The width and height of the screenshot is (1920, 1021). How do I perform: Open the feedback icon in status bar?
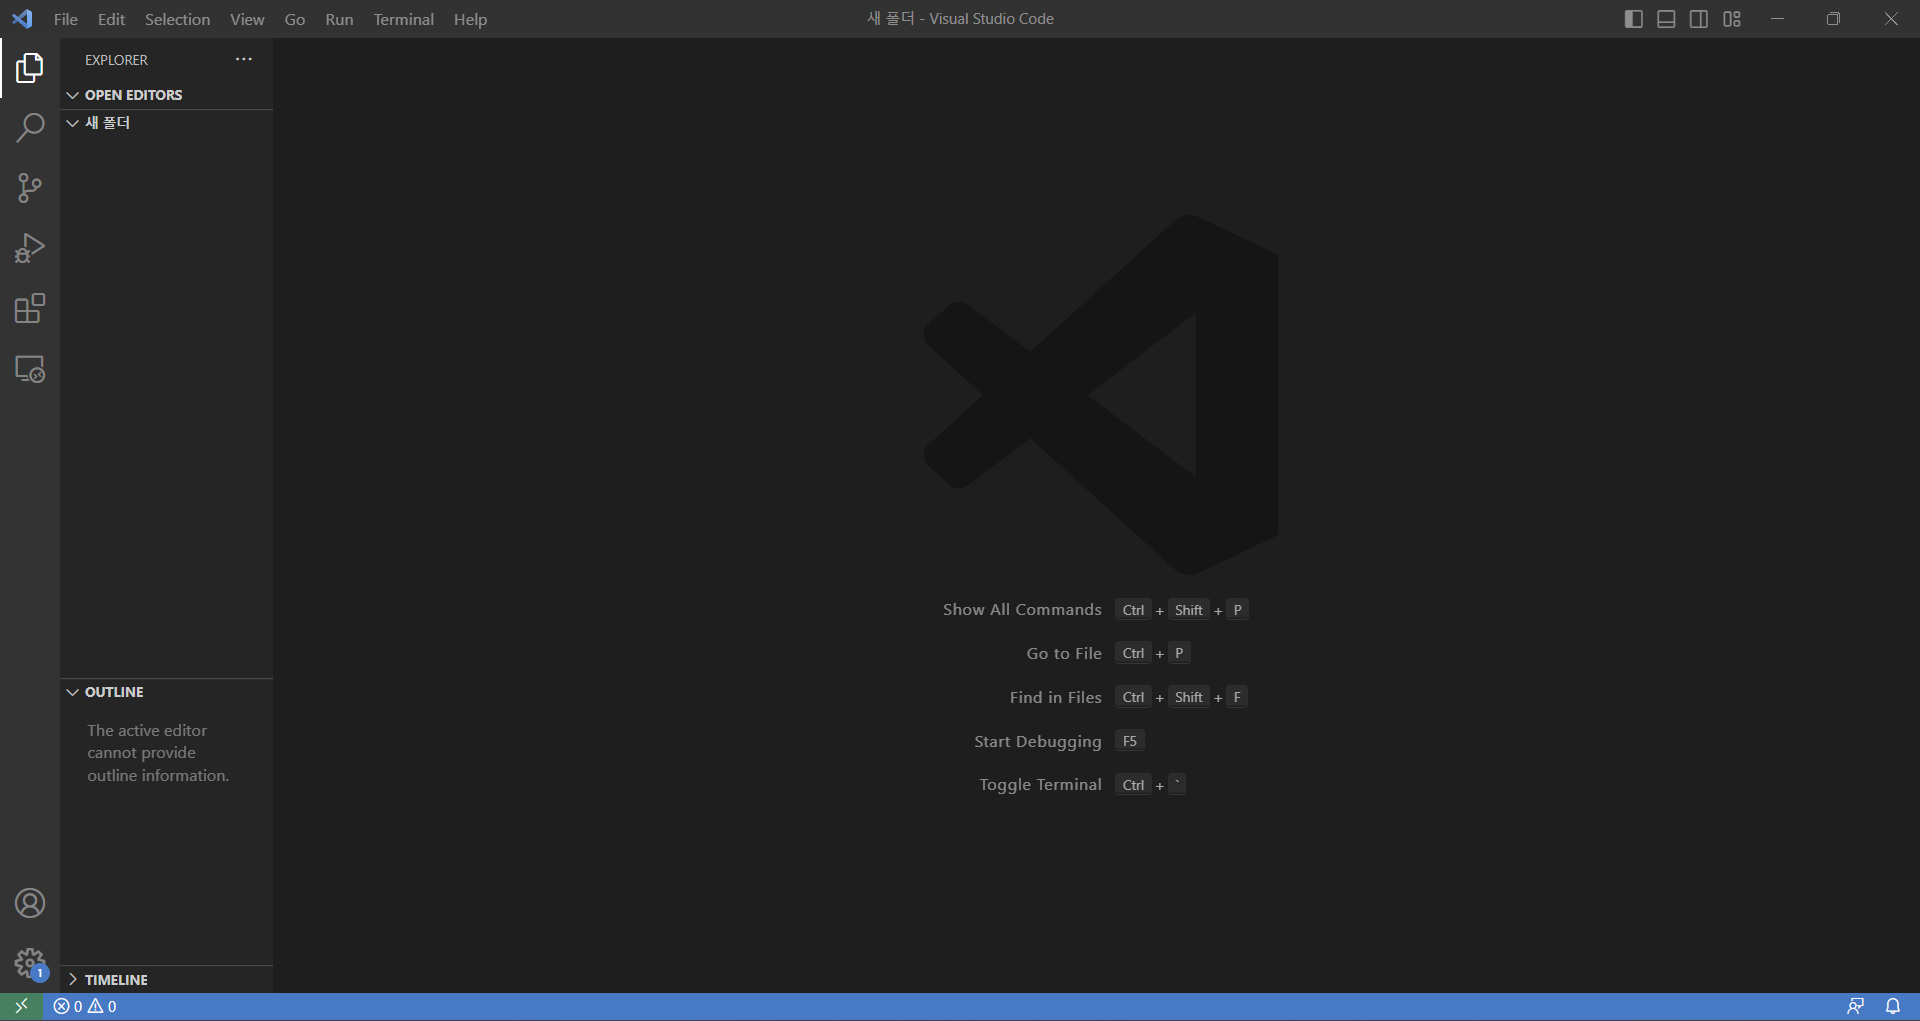pos(1855,1006)
